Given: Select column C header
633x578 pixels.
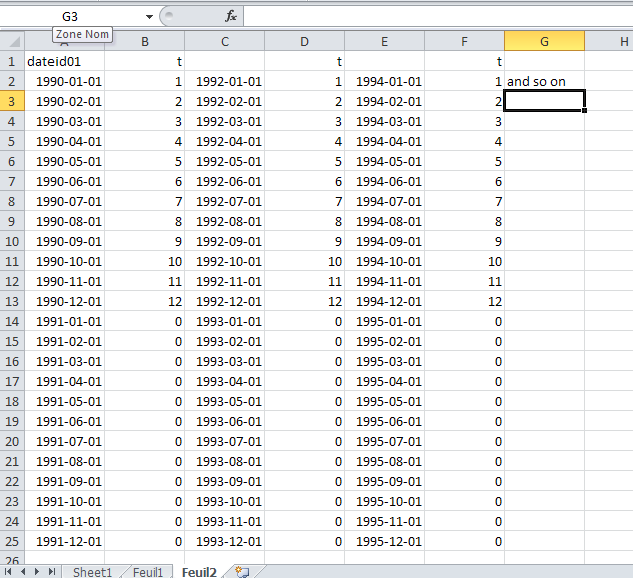Looking at the screenshot, I should pos(224,41).
